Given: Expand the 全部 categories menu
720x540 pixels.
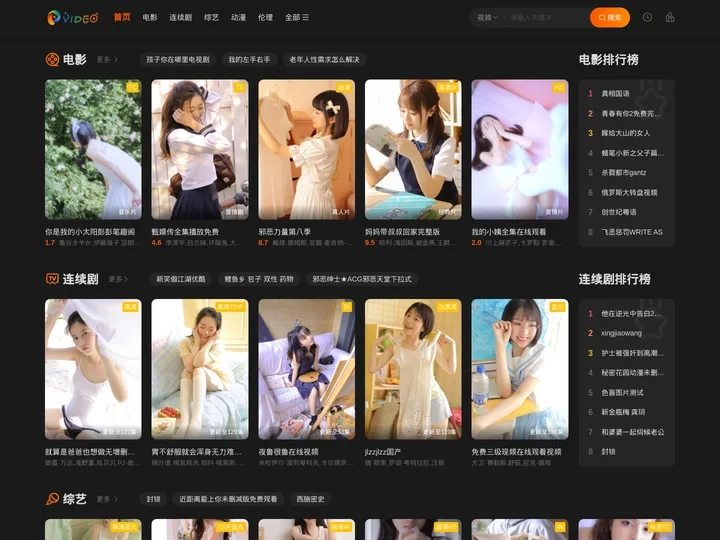Looking at the screenshot, I should [297, 17].
